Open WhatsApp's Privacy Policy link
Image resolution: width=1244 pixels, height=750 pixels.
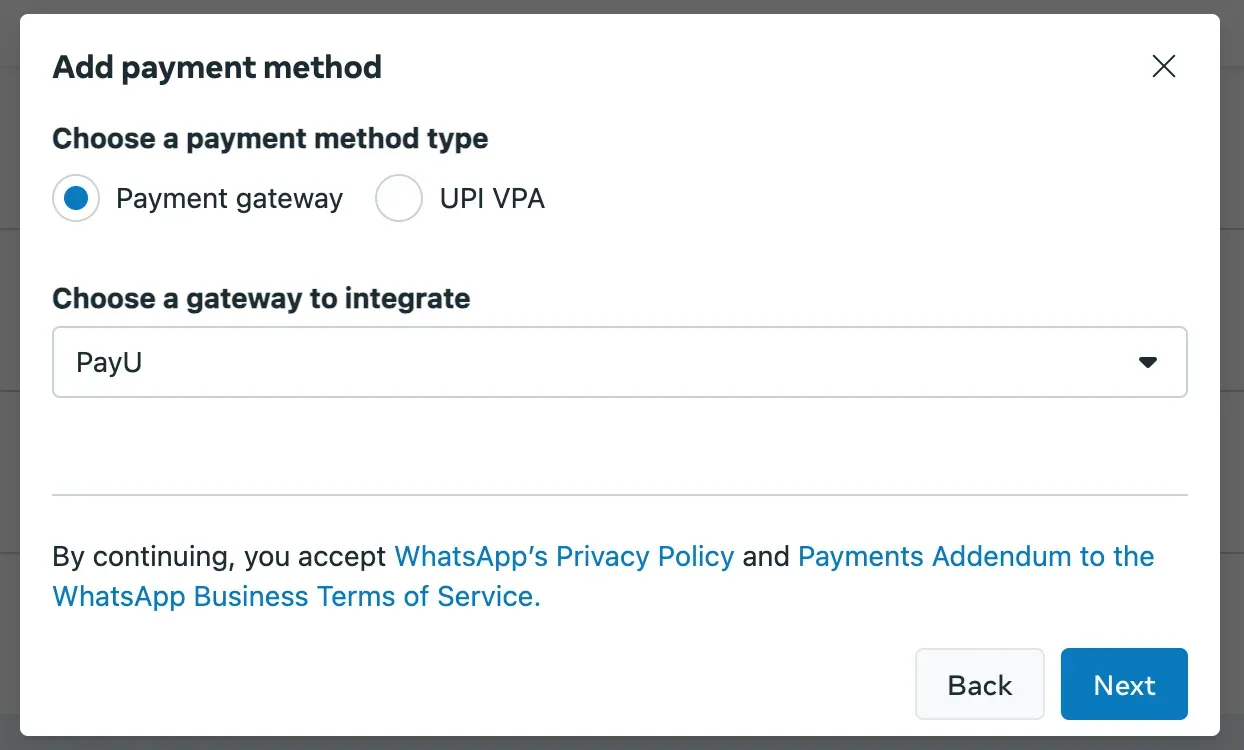coord(564,556)
